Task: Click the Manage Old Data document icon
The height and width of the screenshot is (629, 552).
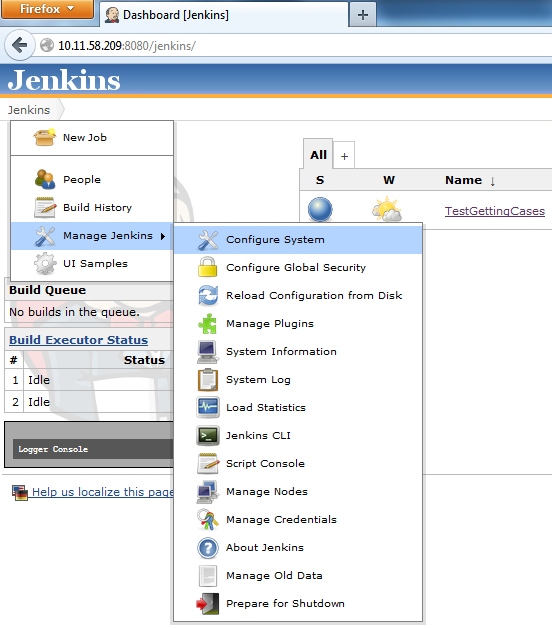Action: coord(208,576)
